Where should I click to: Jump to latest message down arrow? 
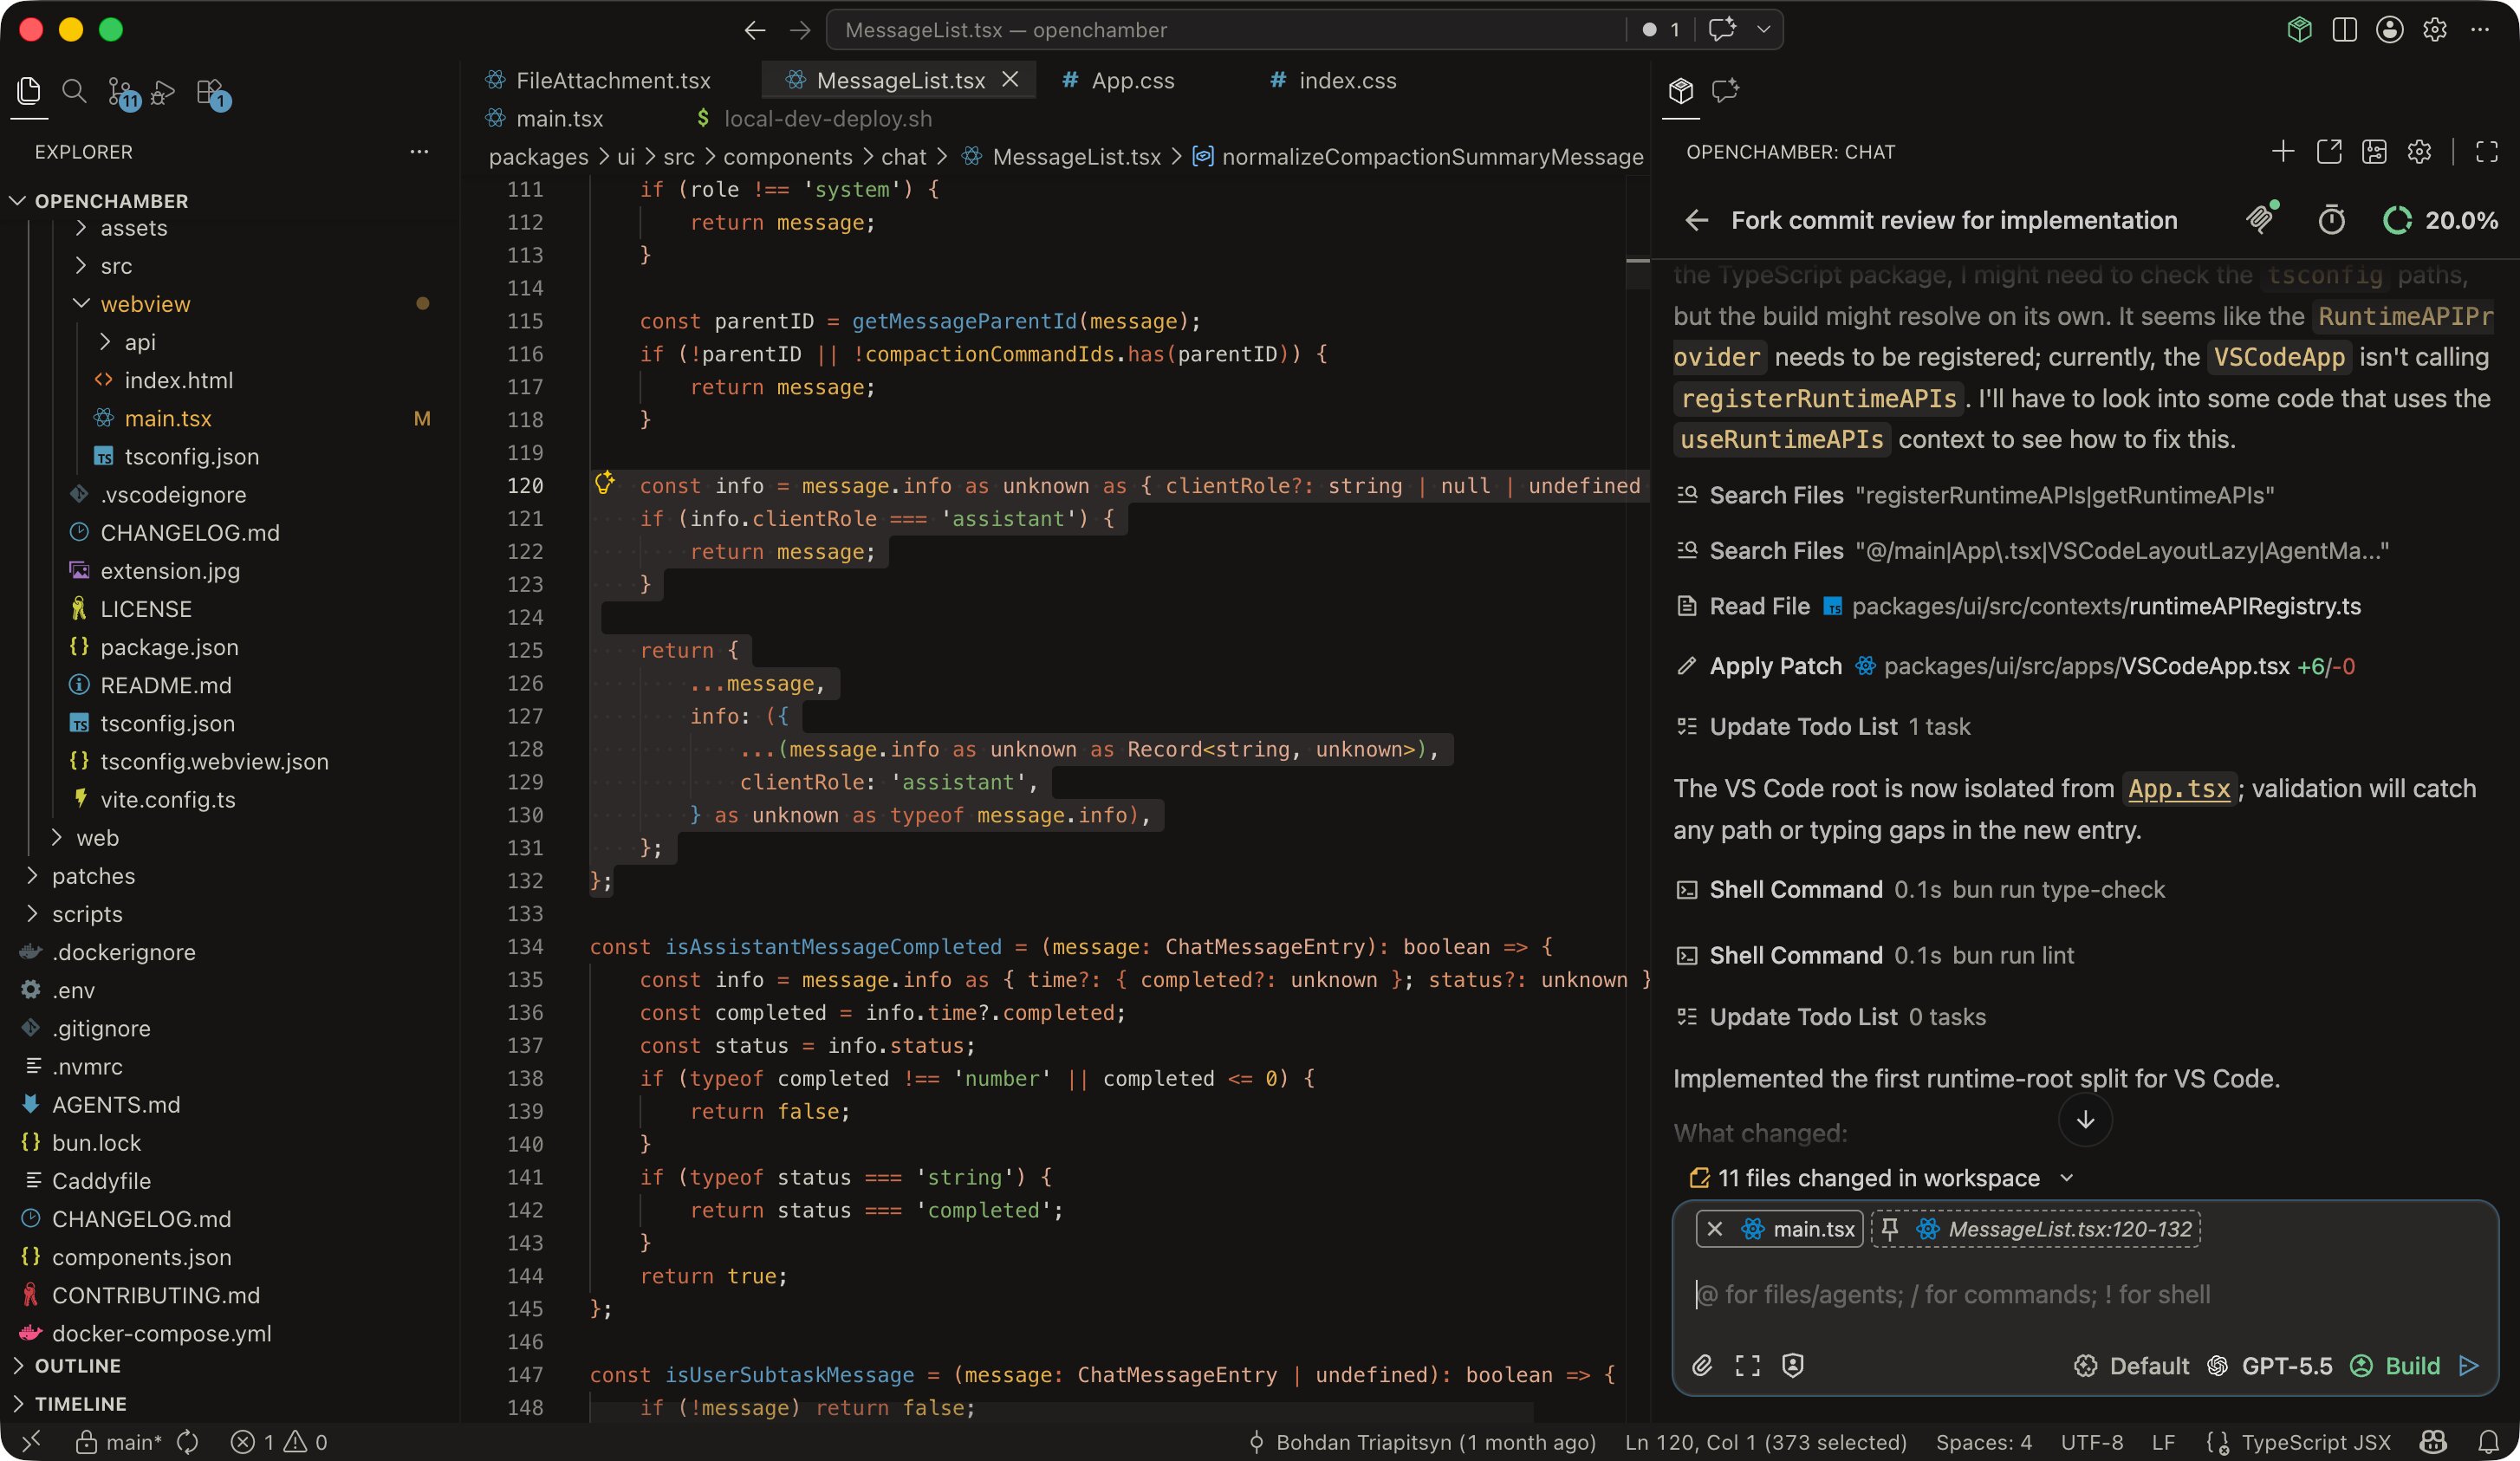point(2085,1119)
